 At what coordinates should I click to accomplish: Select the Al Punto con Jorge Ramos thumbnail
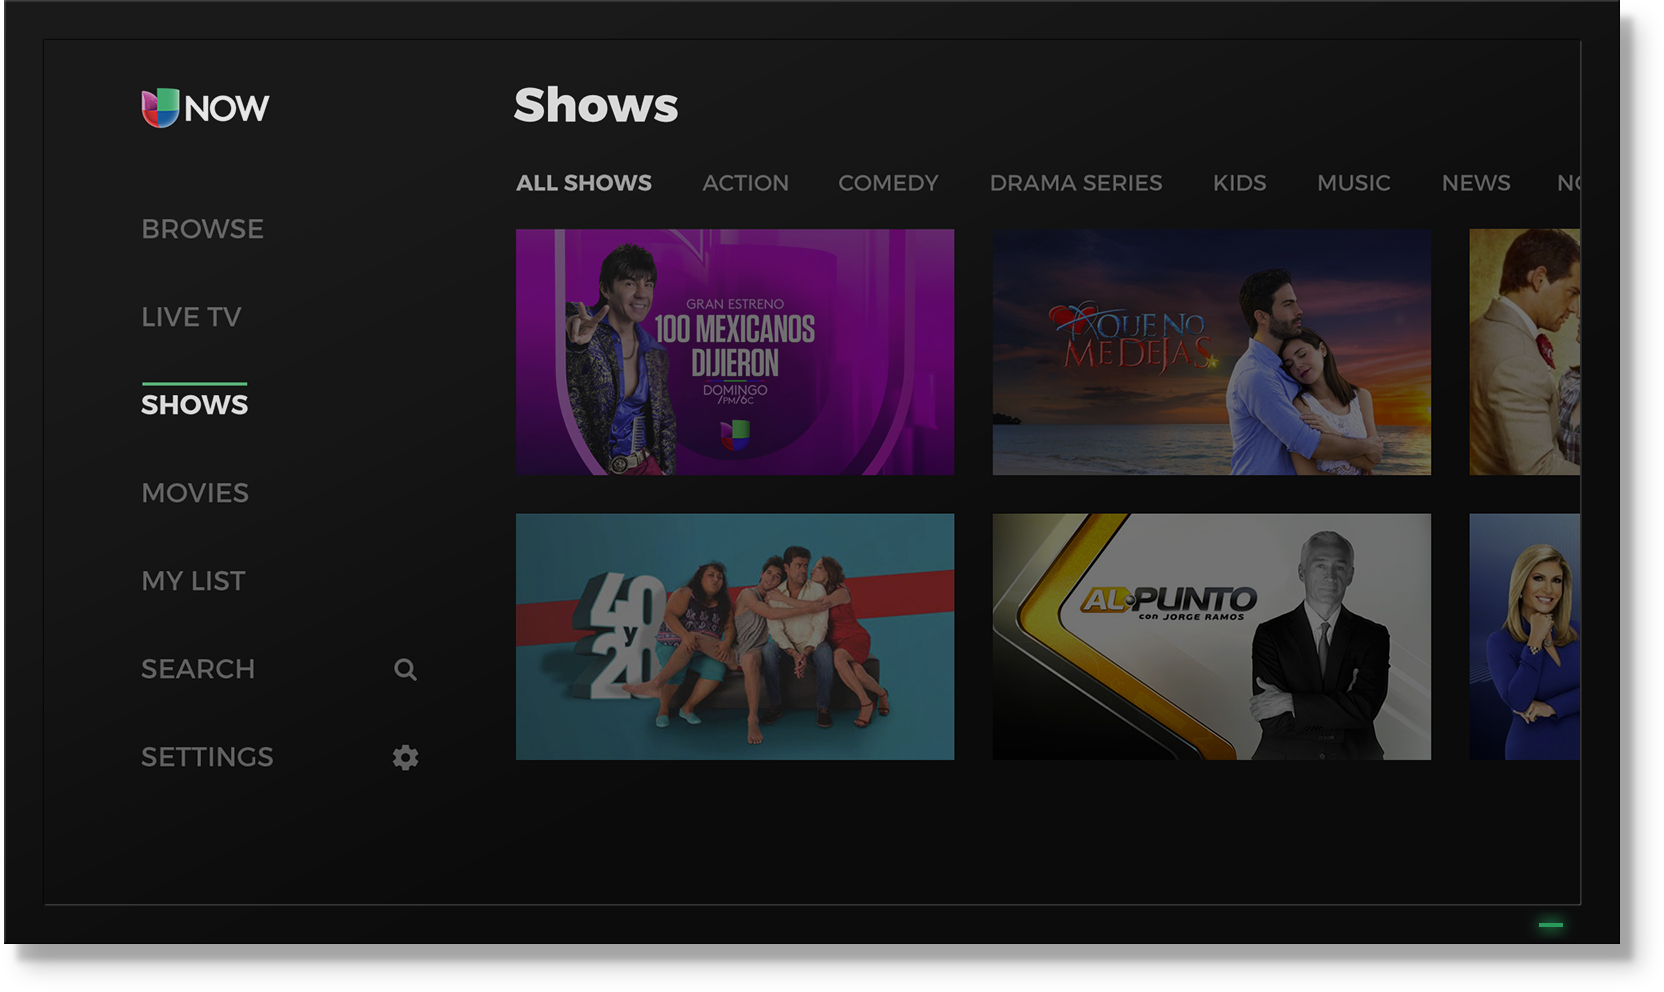tap(1211, 636)
